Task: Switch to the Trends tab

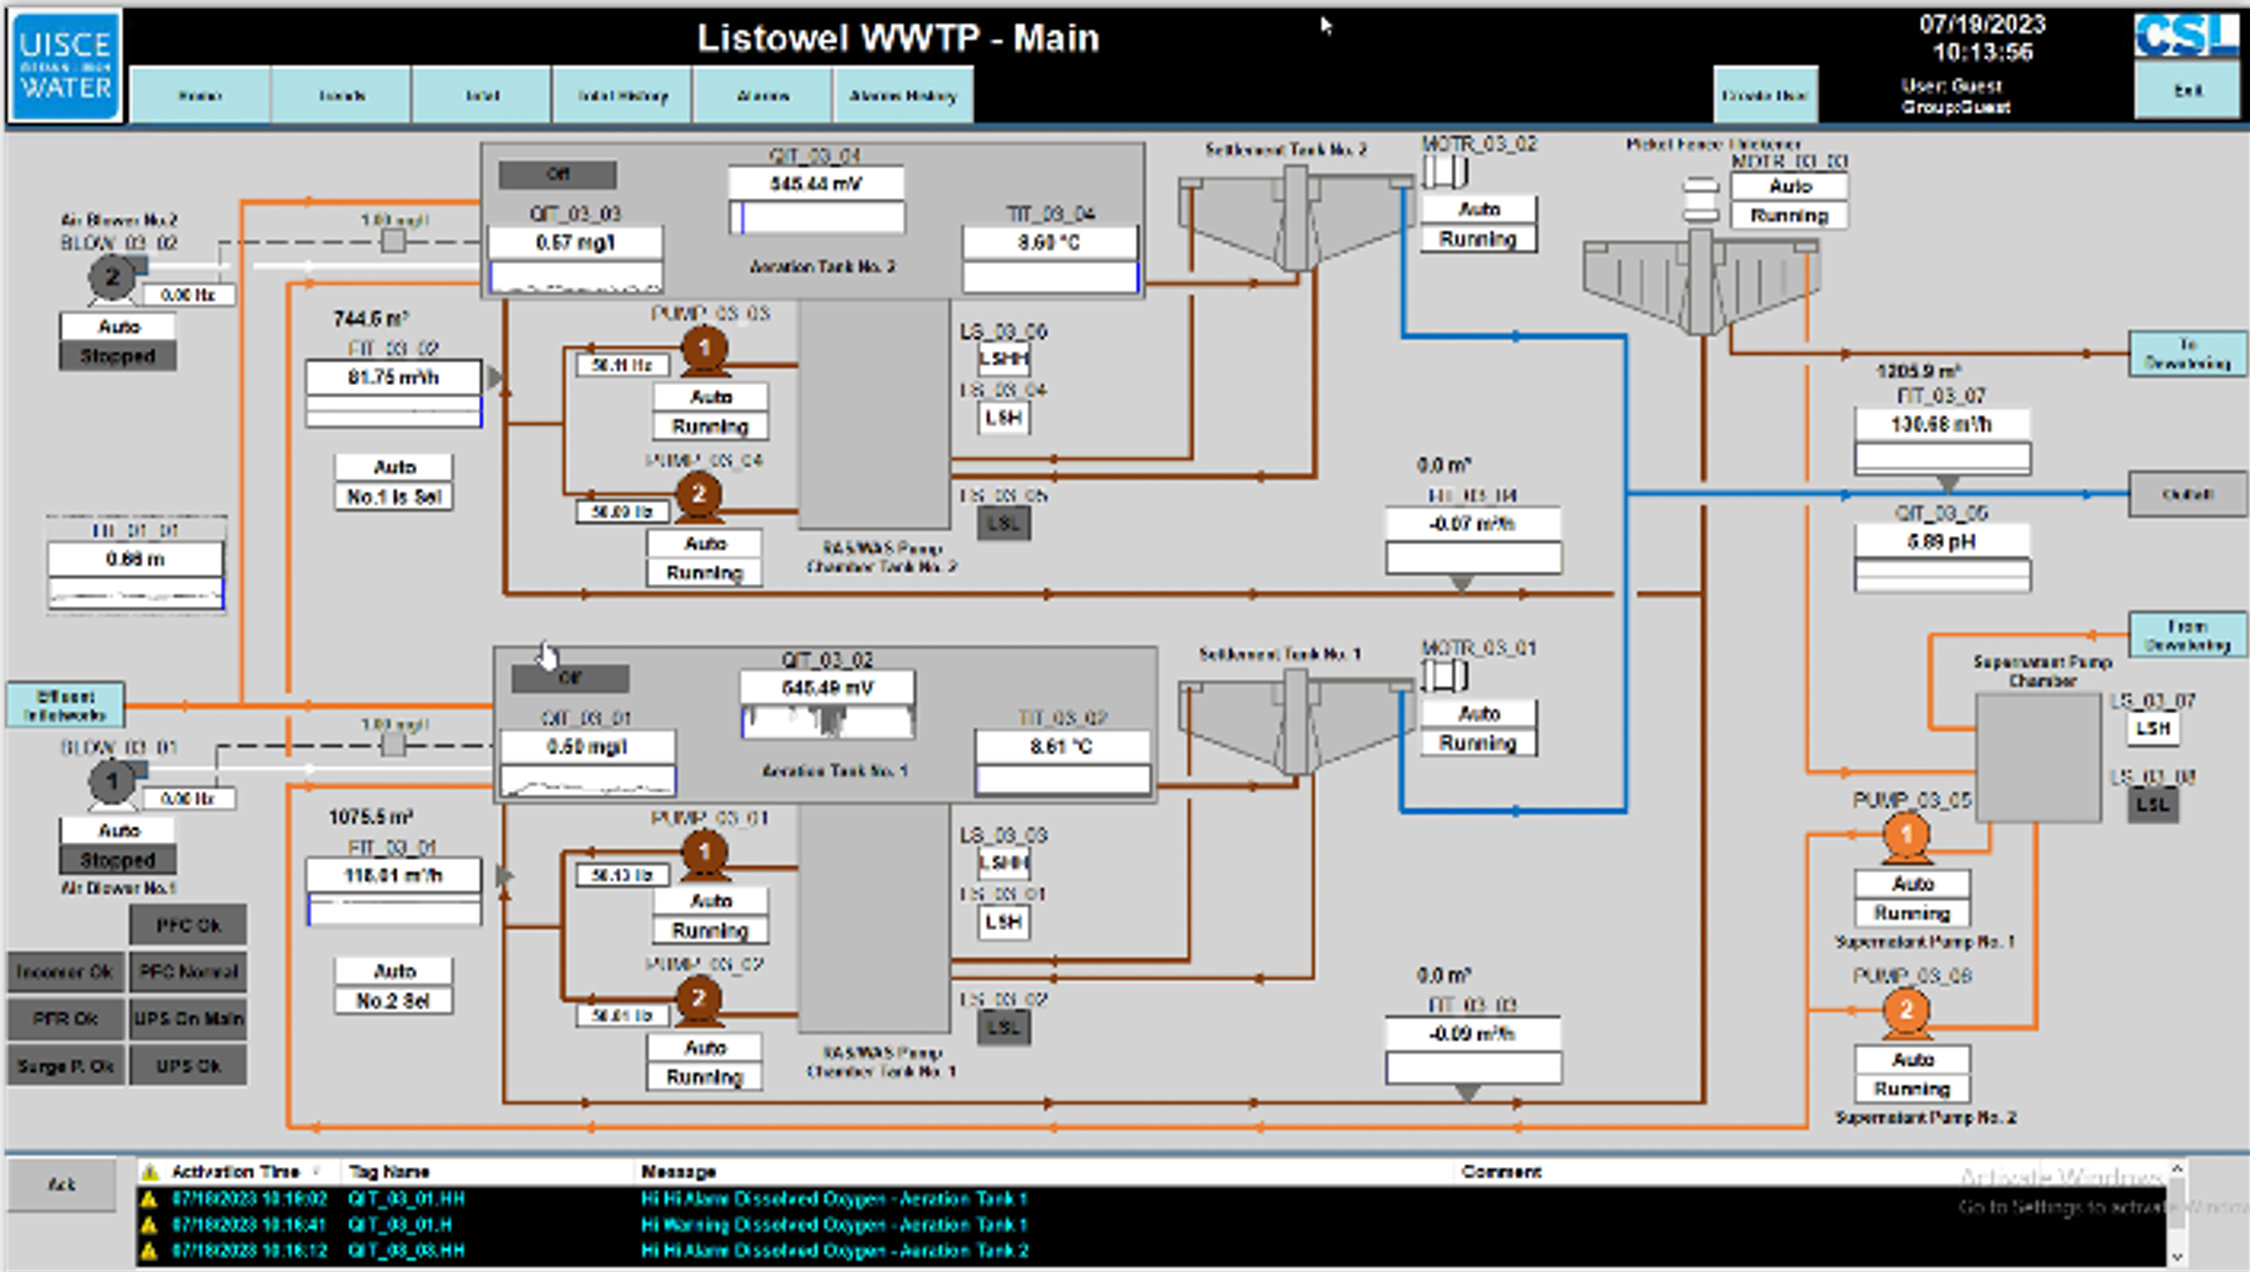Action: (x=341, y=96)
